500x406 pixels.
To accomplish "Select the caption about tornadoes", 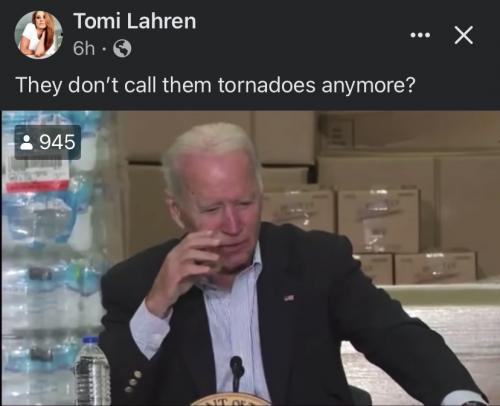I will click(216, 85).
